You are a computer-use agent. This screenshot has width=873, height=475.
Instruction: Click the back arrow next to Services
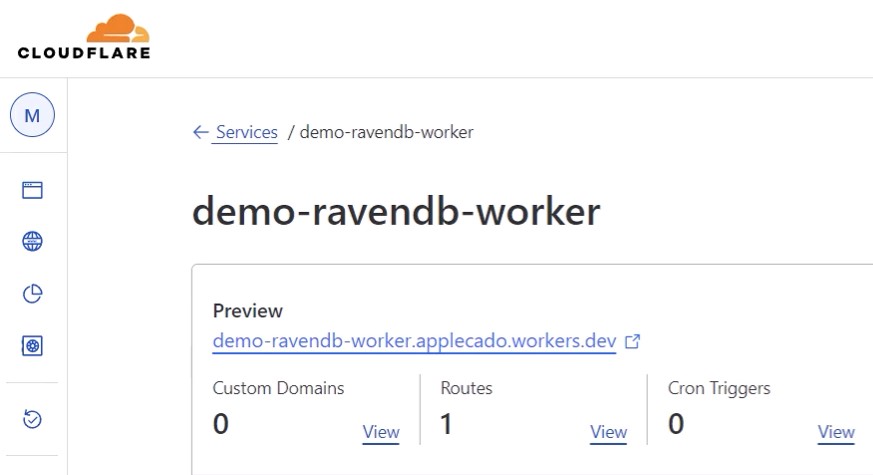(200, 132)
